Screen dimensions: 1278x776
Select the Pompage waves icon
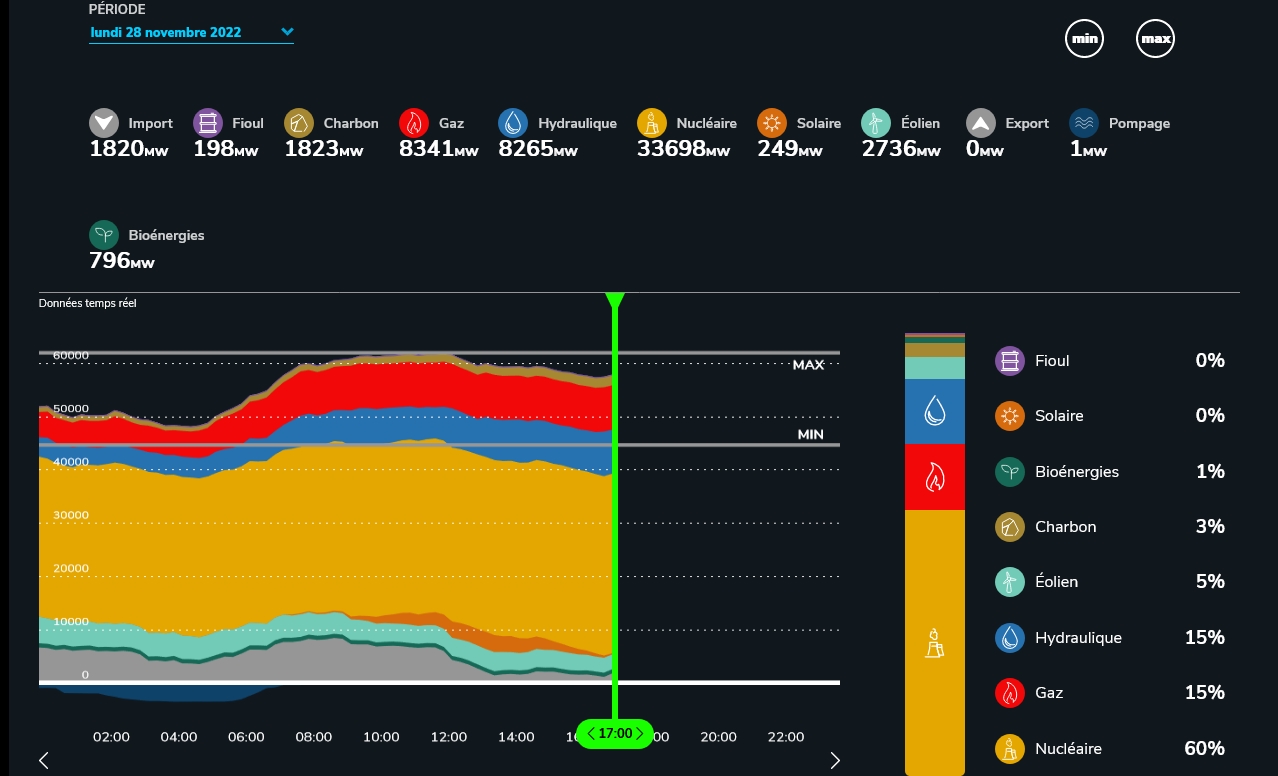1084,123
